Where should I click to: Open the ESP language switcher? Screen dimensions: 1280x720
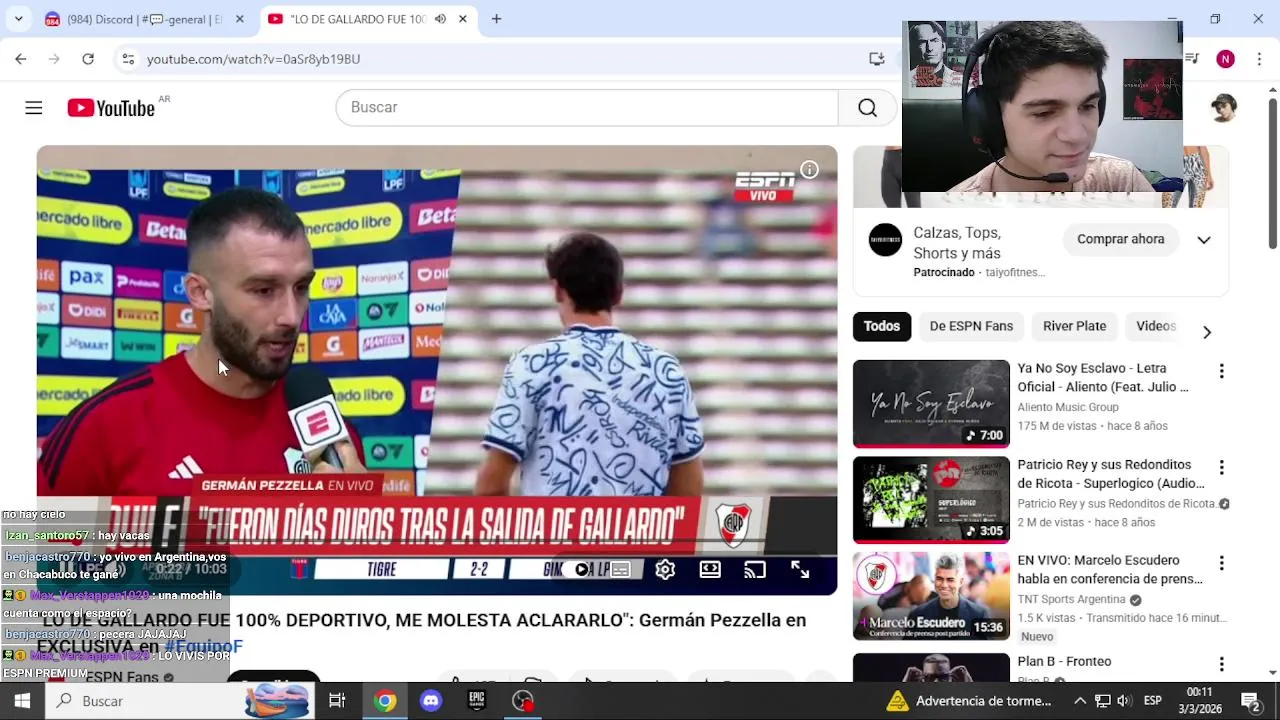click(1152, 701)
